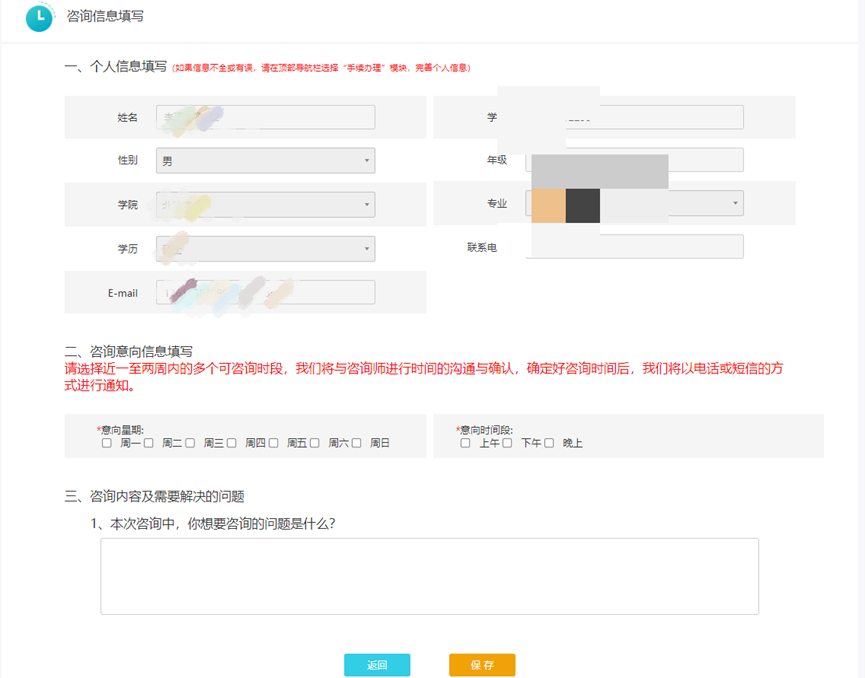Screen dimensions: 865x678
Task: Click the 性别 field label
Action: (127, 160)
